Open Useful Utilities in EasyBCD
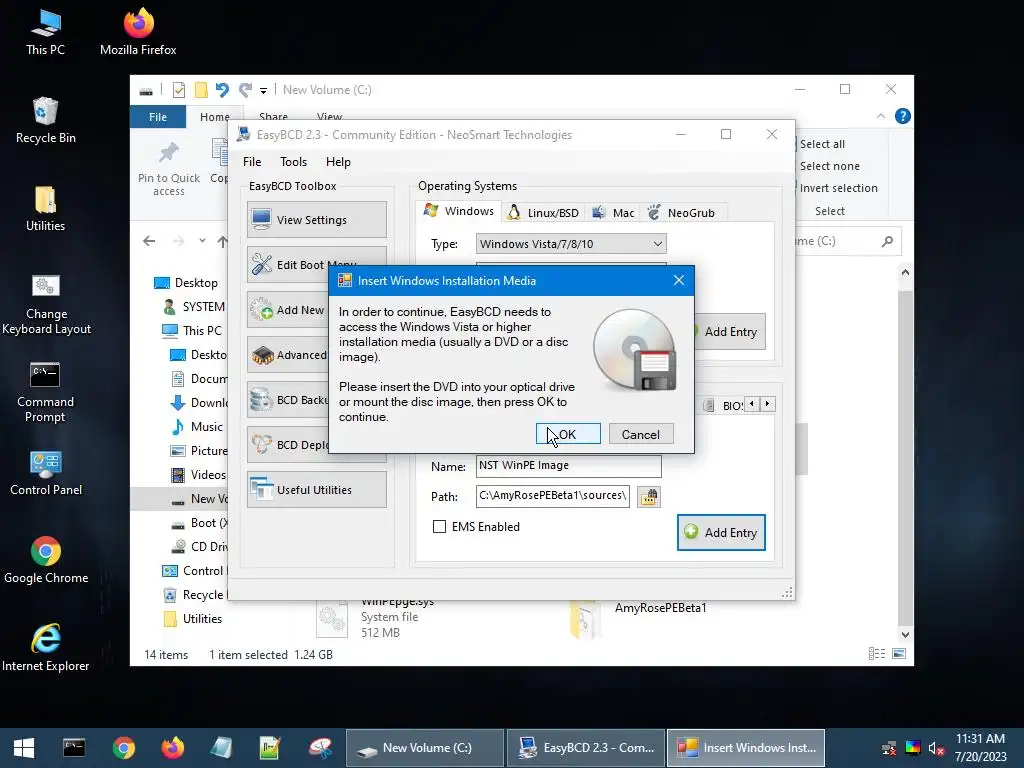Image resolution: width=1024 pixels, height=768 pixels. (x=317, y=490)
